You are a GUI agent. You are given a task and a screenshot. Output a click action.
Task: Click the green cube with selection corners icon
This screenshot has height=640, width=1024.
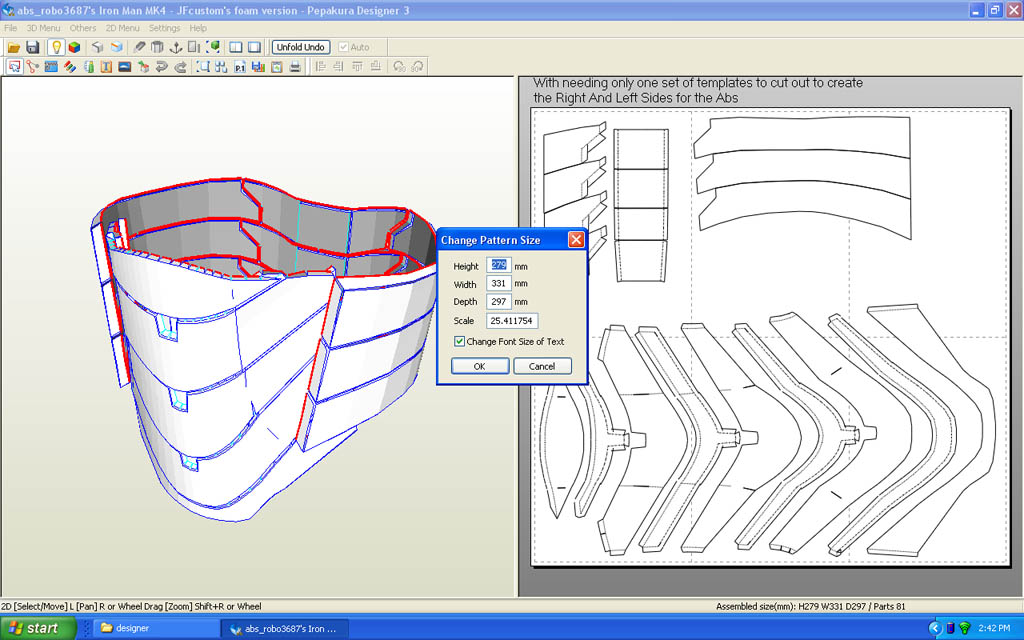(x=213, y=47)
